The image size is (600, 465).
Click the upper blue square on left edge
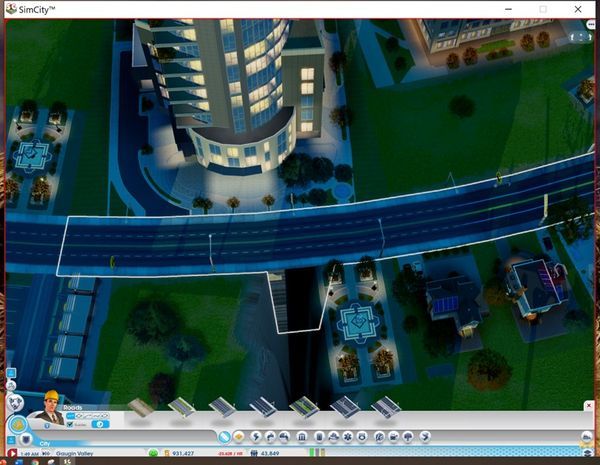[x=11, y=372]
